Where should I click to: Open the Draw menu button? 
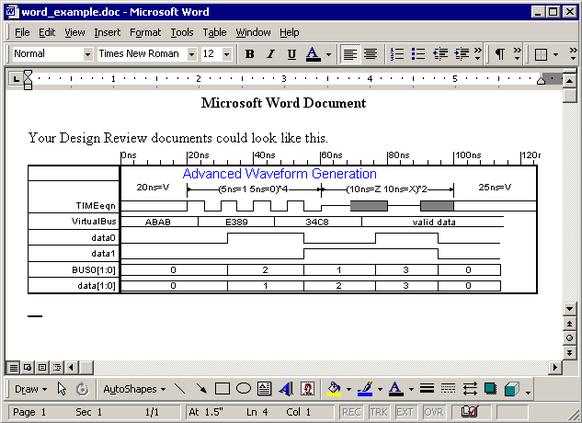tap(30, 389)
